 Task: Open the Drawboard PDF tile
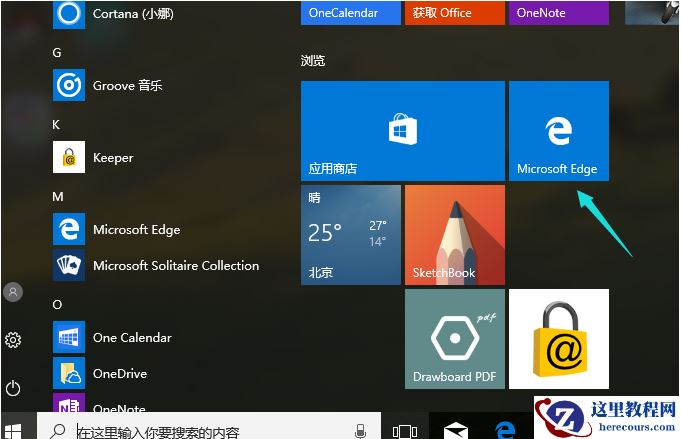coord(455,339)
